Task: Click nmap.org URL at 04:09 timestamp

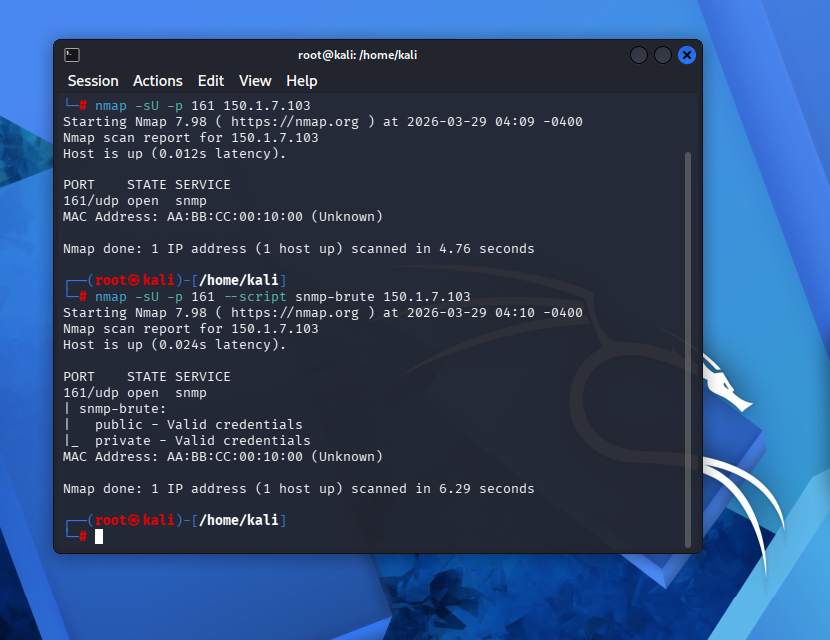Action: point(294,122)
